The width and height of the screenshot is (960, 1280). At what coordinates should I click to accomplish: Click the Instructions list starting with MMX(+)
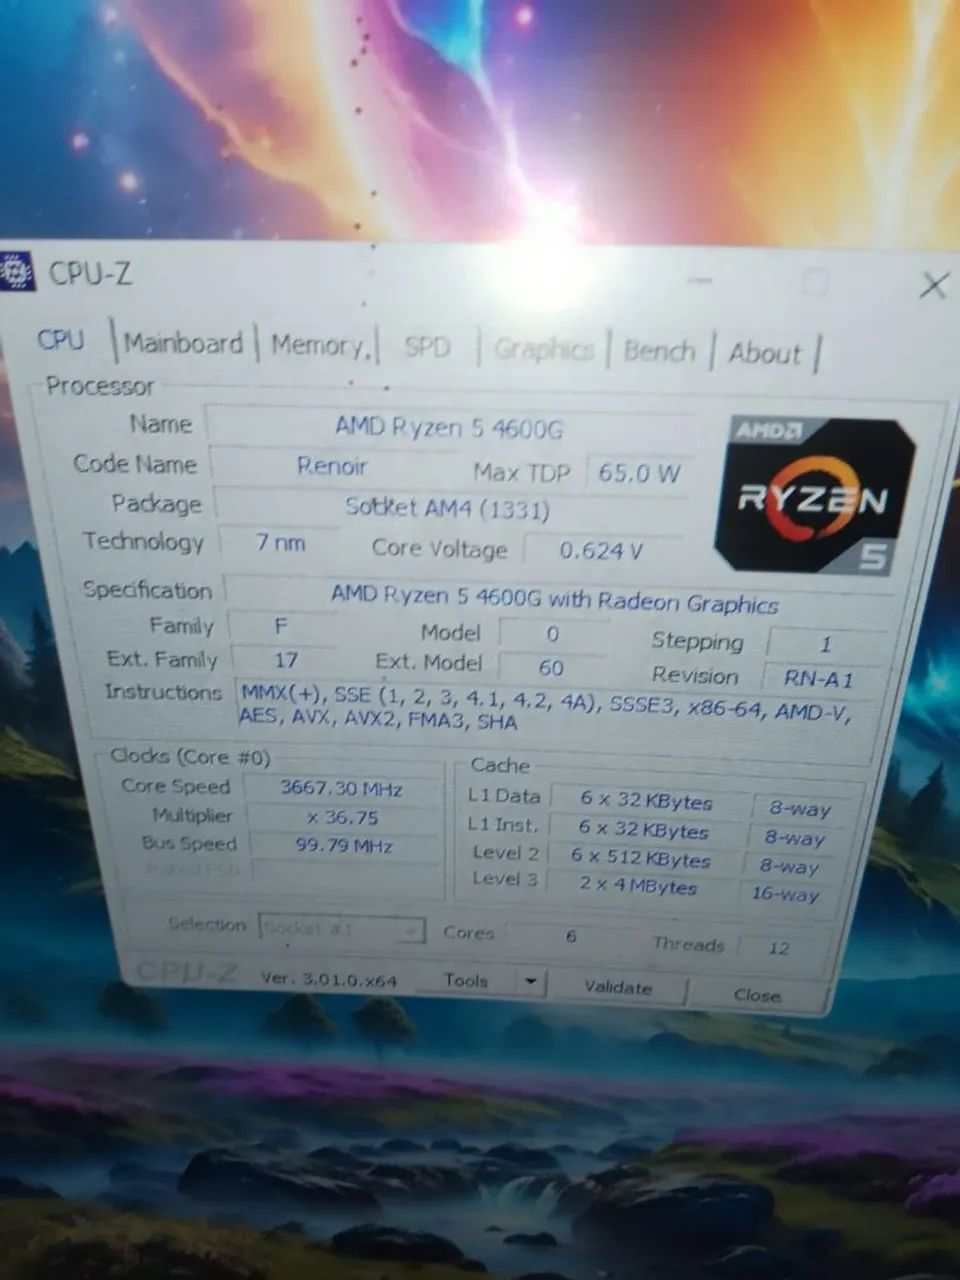pos(548,708)
